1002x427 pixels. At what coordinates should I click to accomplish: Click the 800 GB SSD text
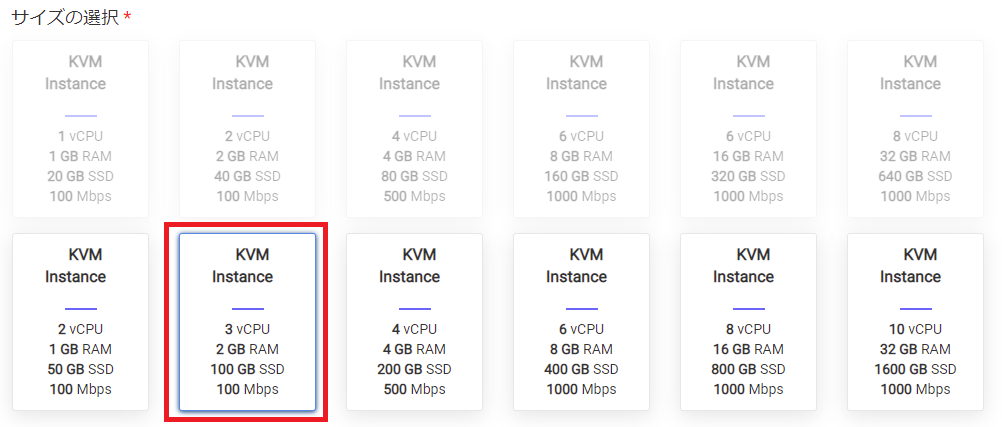[748, 369]
